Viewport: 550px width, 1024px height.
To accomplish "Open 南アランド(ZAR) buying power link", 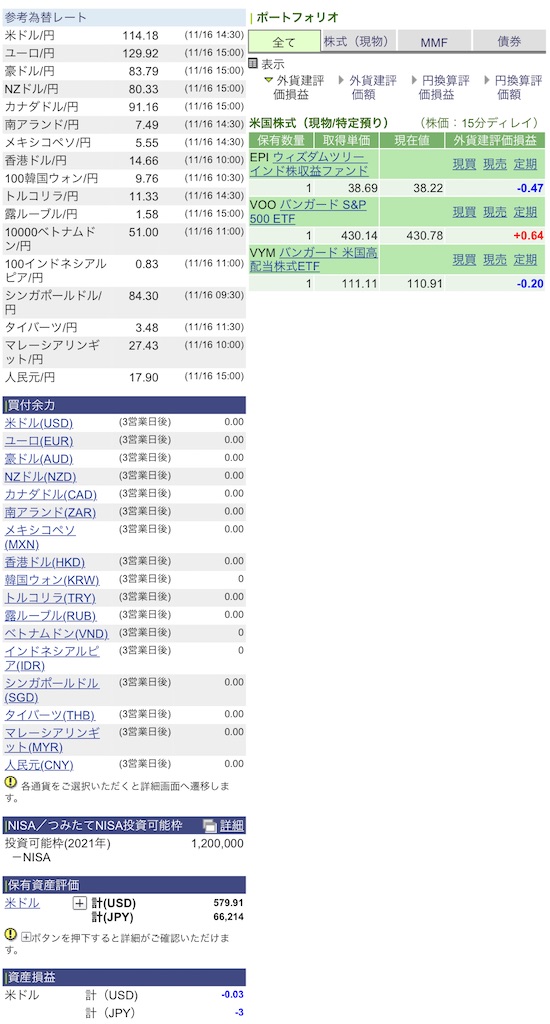I will point(50,513).
